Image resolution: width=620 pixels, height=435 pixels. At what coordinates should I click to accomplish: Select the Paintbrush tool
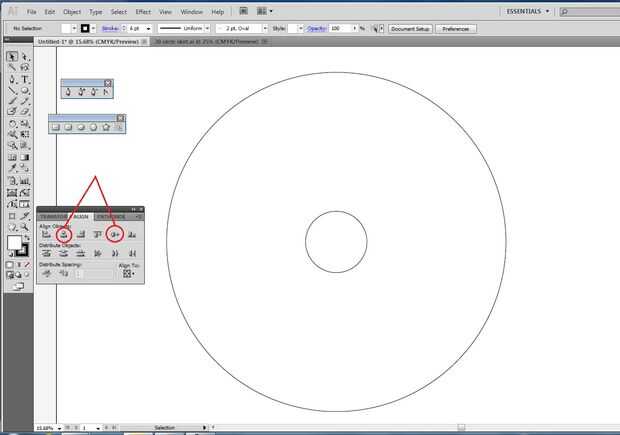tap(12, 101)
